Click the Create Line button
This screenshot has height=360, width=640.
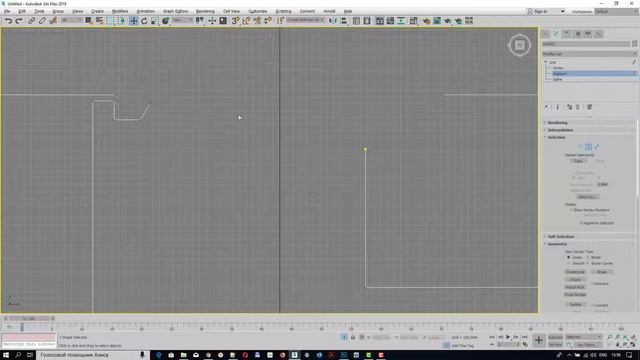576,272
